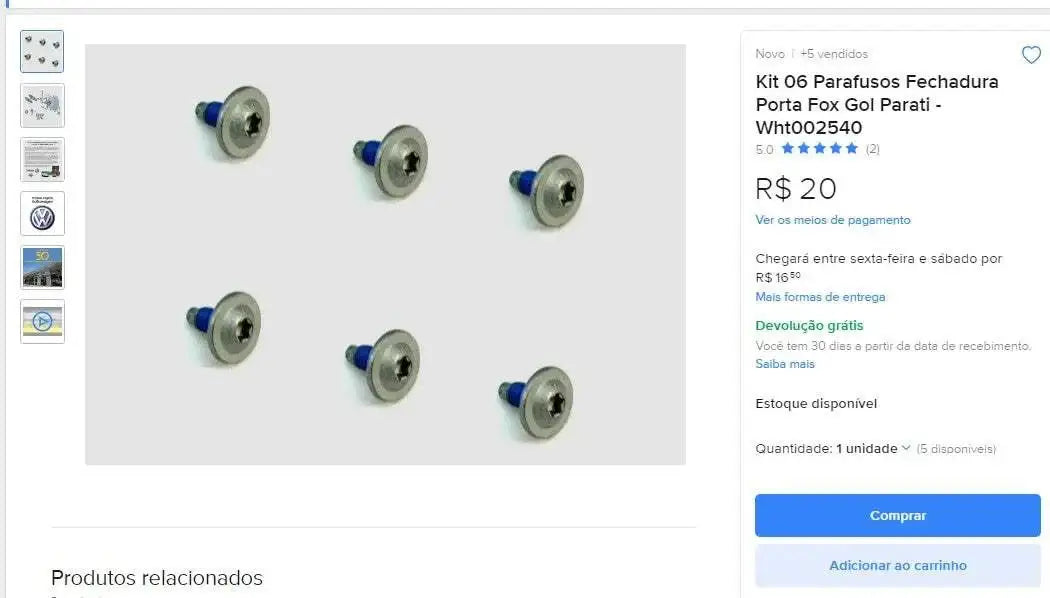Viewport: 1050px width, 598px height.
Task: Open Mais formas de entrega link
Action: click(820, 297)
